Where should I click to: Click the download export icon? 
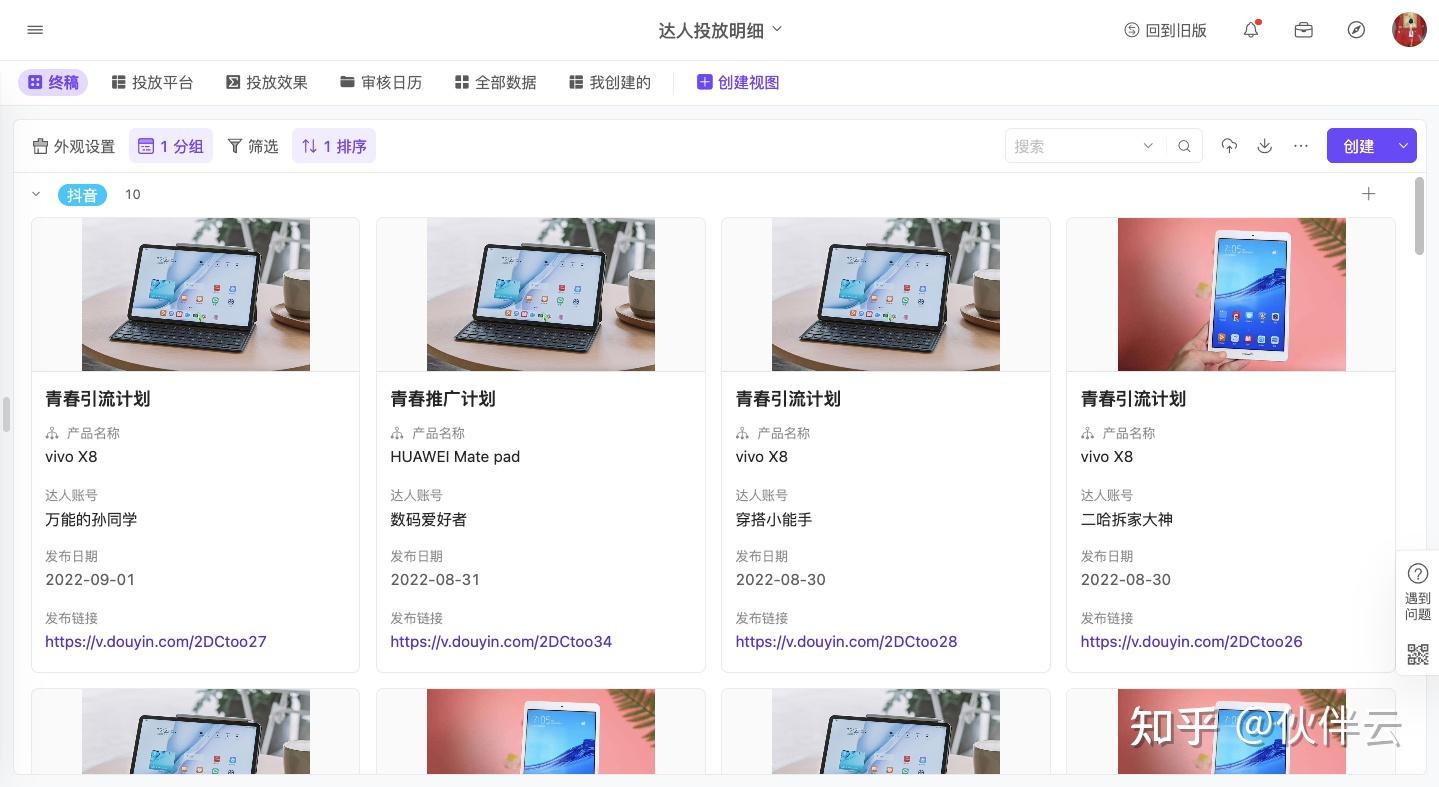tap(1265, 146)
